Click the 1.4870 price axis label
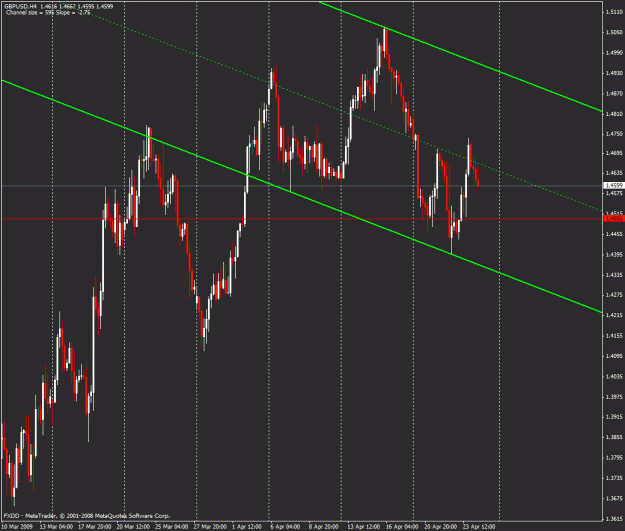 coord(614,93)
